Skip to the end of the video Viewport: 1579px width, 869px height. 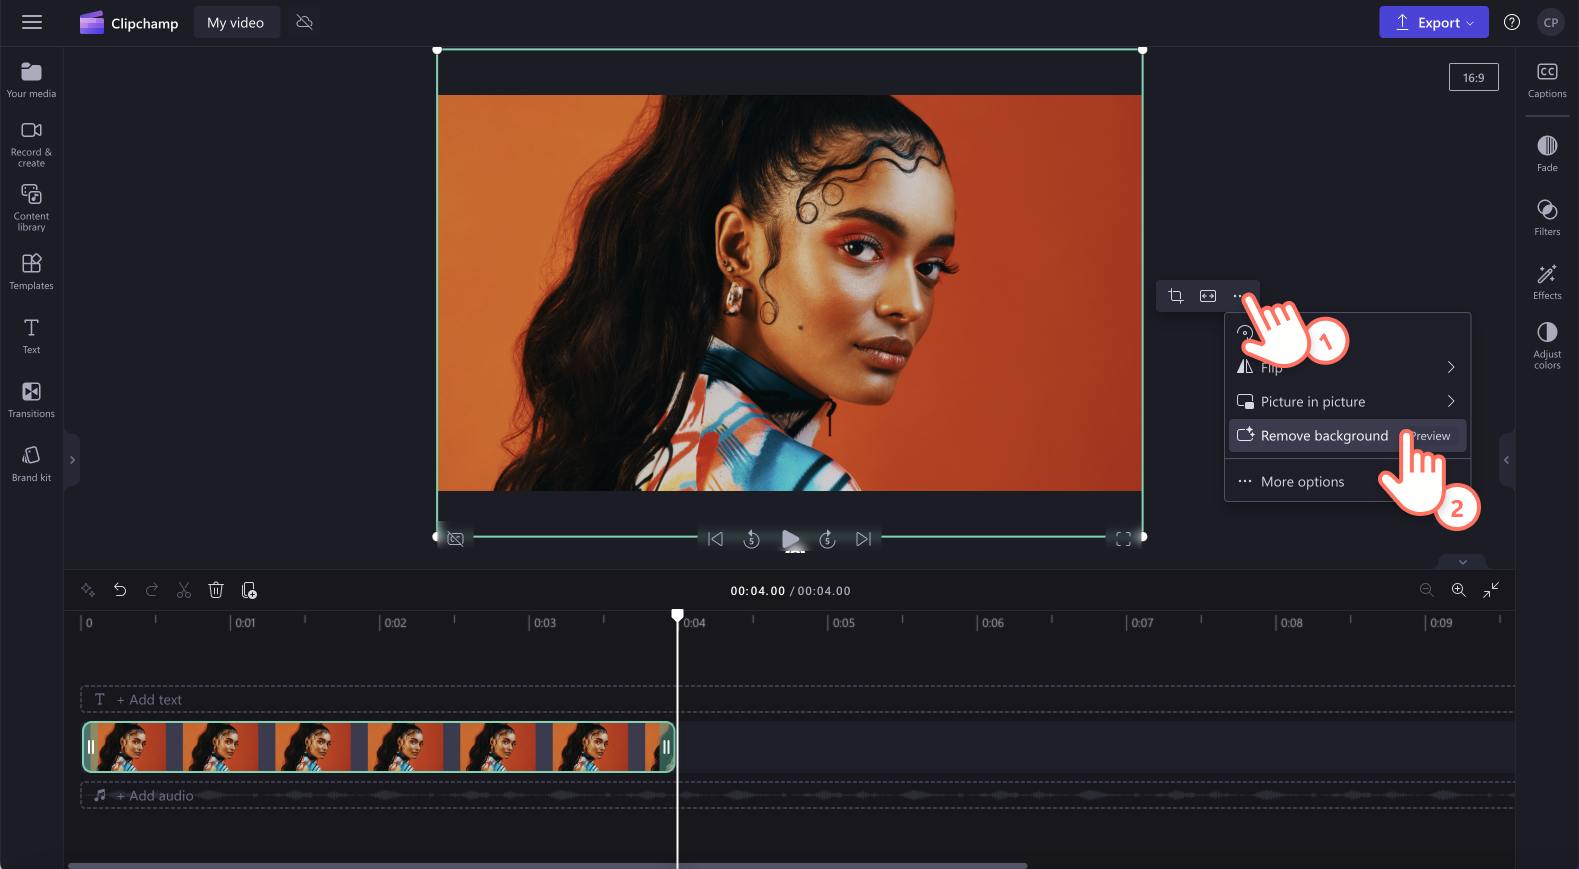click(864, 539)
